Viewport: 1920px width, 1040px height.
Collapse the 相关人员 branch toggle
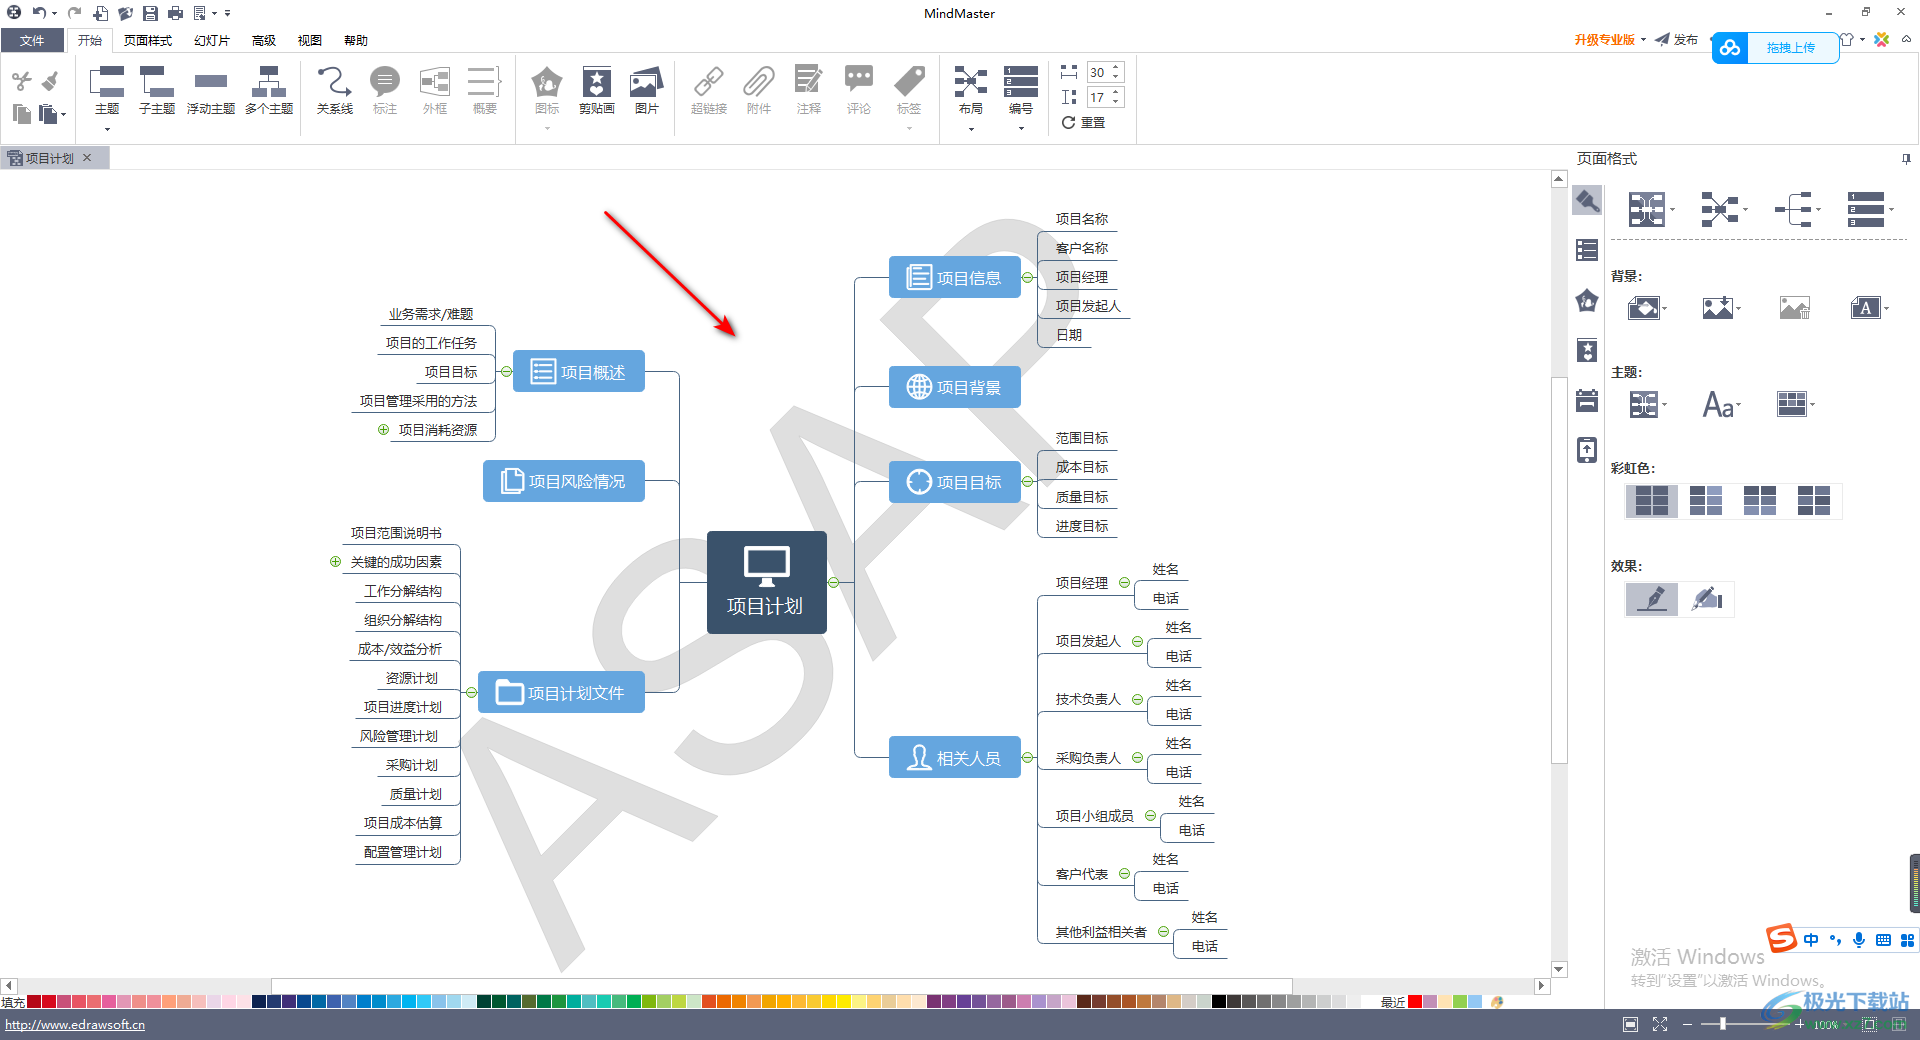1027,758
